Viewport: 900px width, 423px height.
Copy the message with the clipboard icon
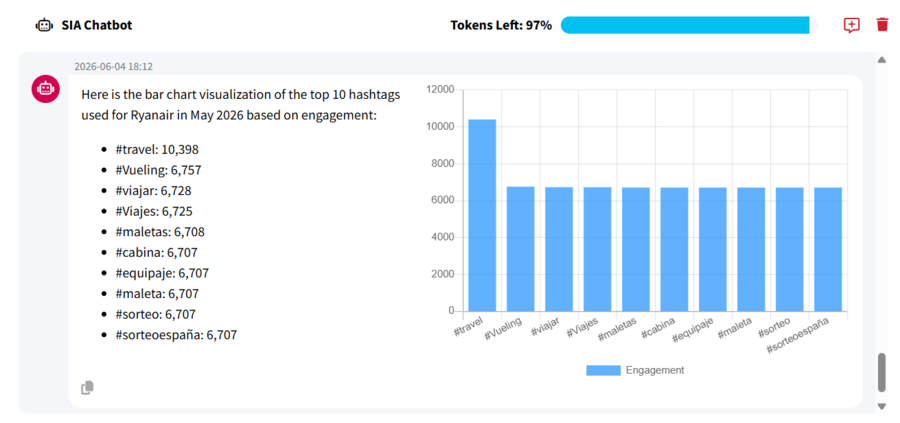click(87, 388)
